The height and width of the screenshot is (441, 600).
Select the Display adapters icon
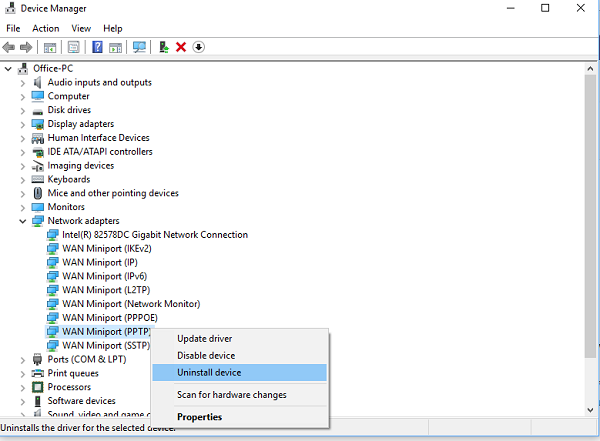38,124
